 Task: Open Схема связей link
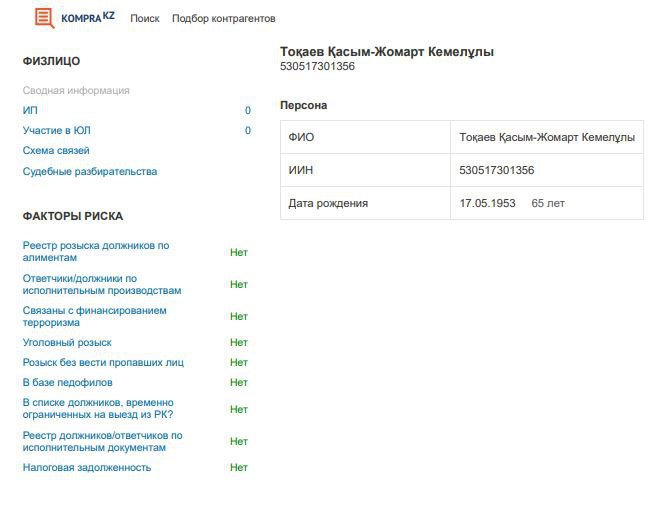(56, 150)
